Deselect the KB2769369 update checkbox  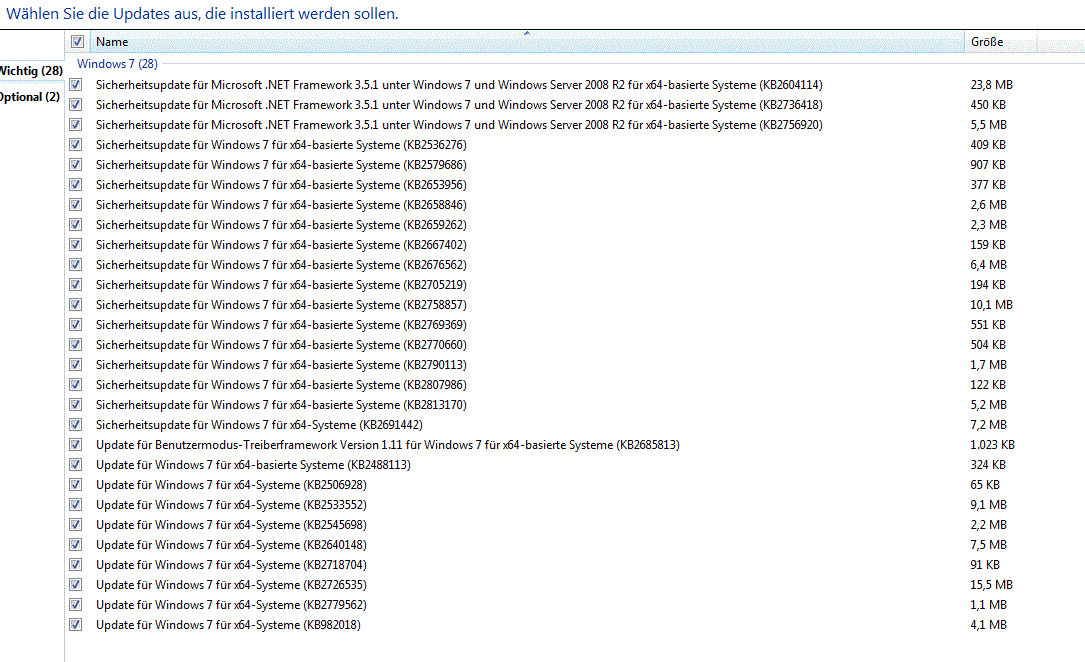pos(76,324)
